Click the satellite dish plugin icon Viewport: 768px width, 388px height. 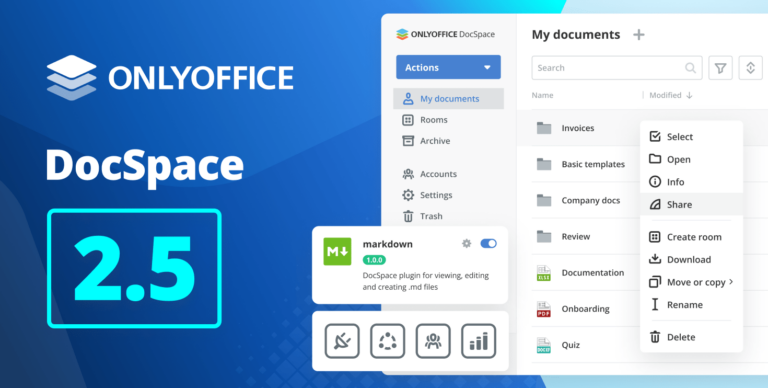[x=342, y=341]
